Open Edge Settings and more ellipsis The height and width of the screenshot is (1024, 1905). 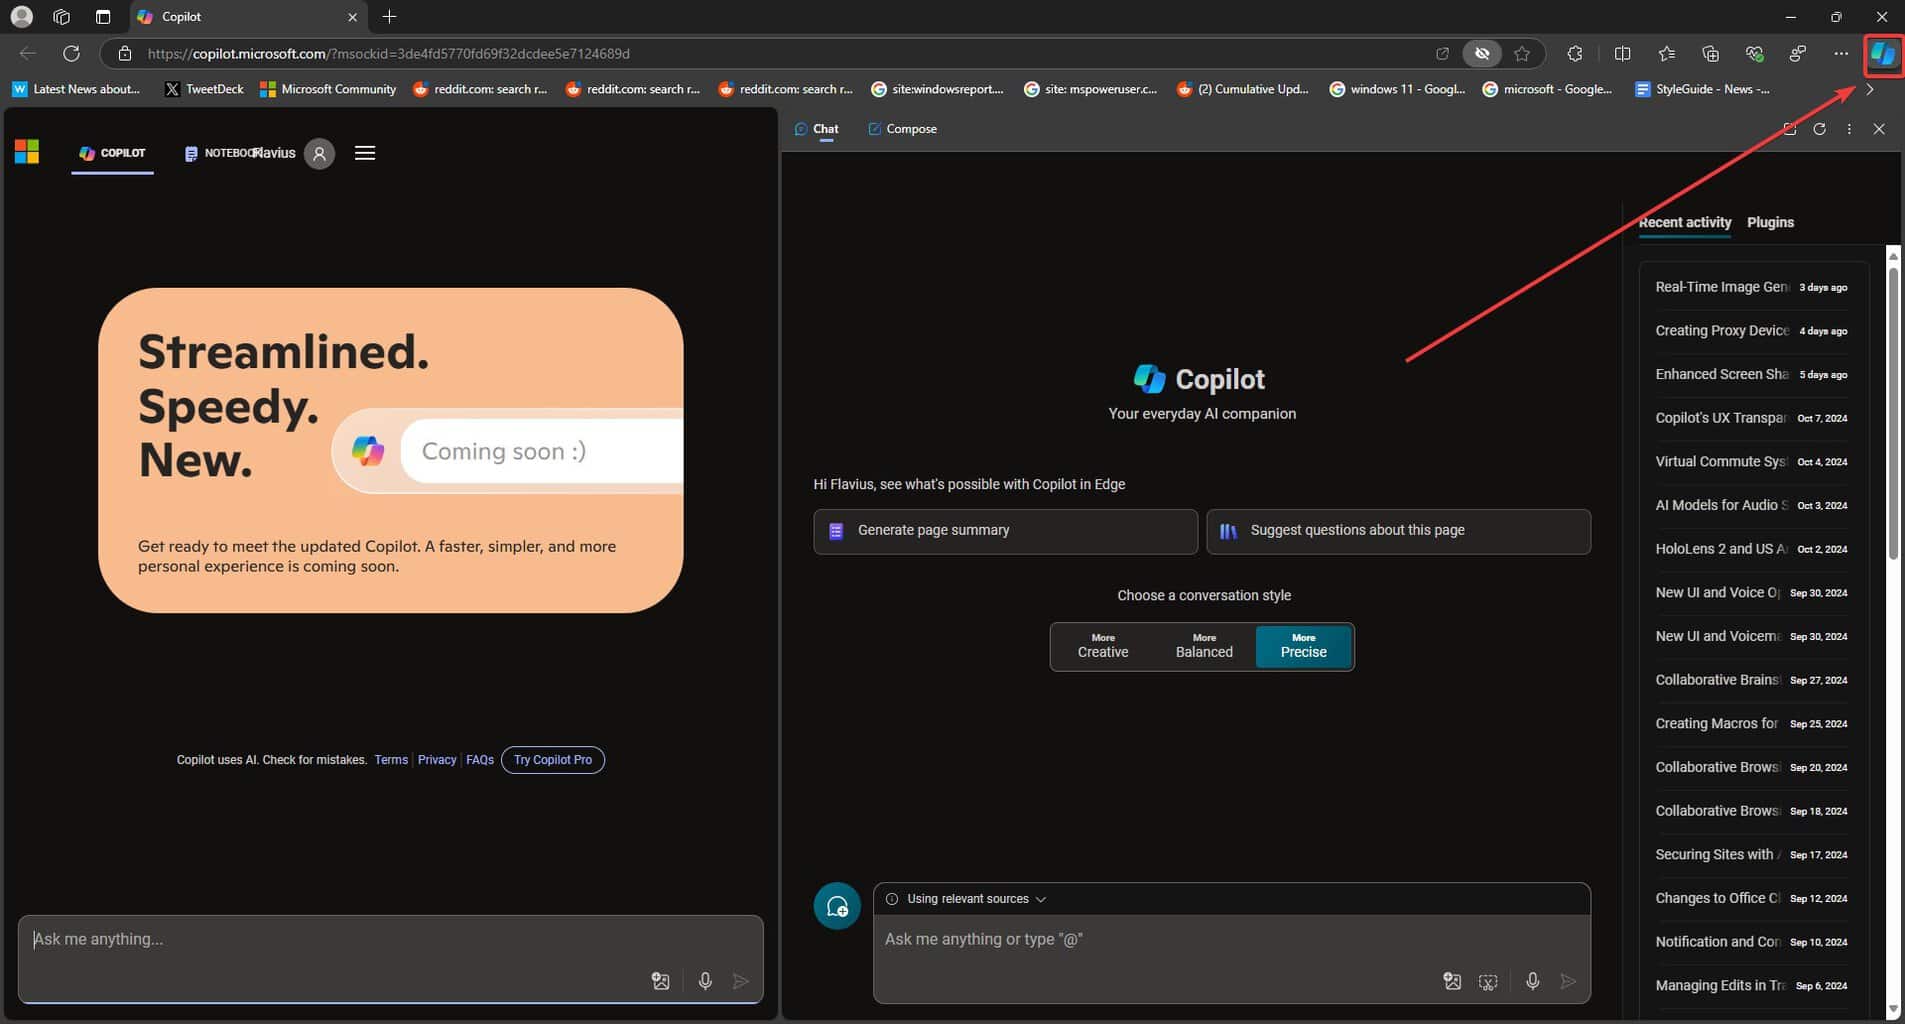click(x=1841, y=54)
